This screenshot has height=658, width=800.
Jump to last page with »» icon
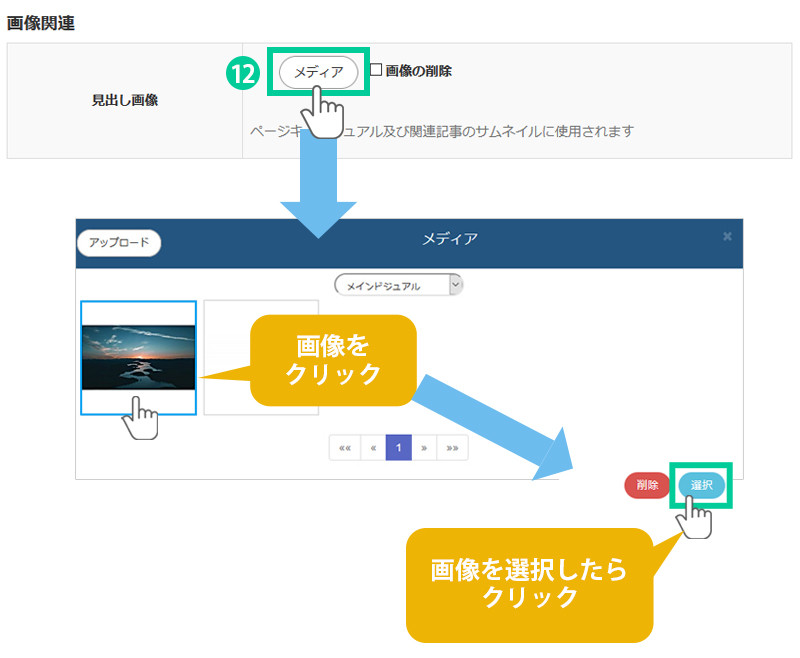tap(452, 448)
